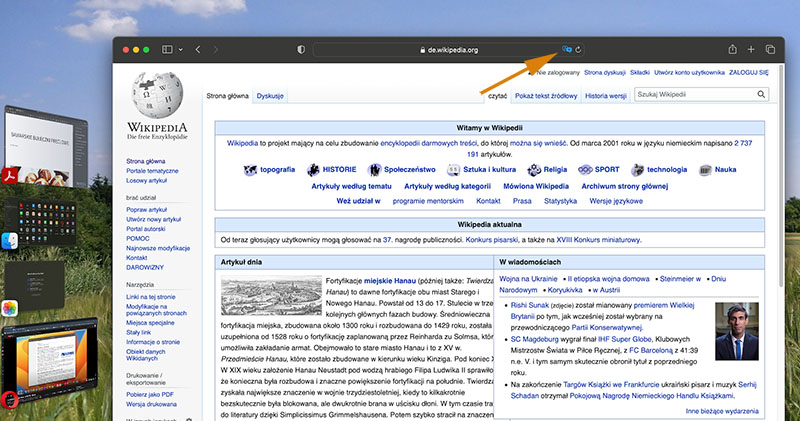The width and height of the screenshot is (800, 421).
Task: Open the SC Magdeburg link
Action: (x=535, y=339)
